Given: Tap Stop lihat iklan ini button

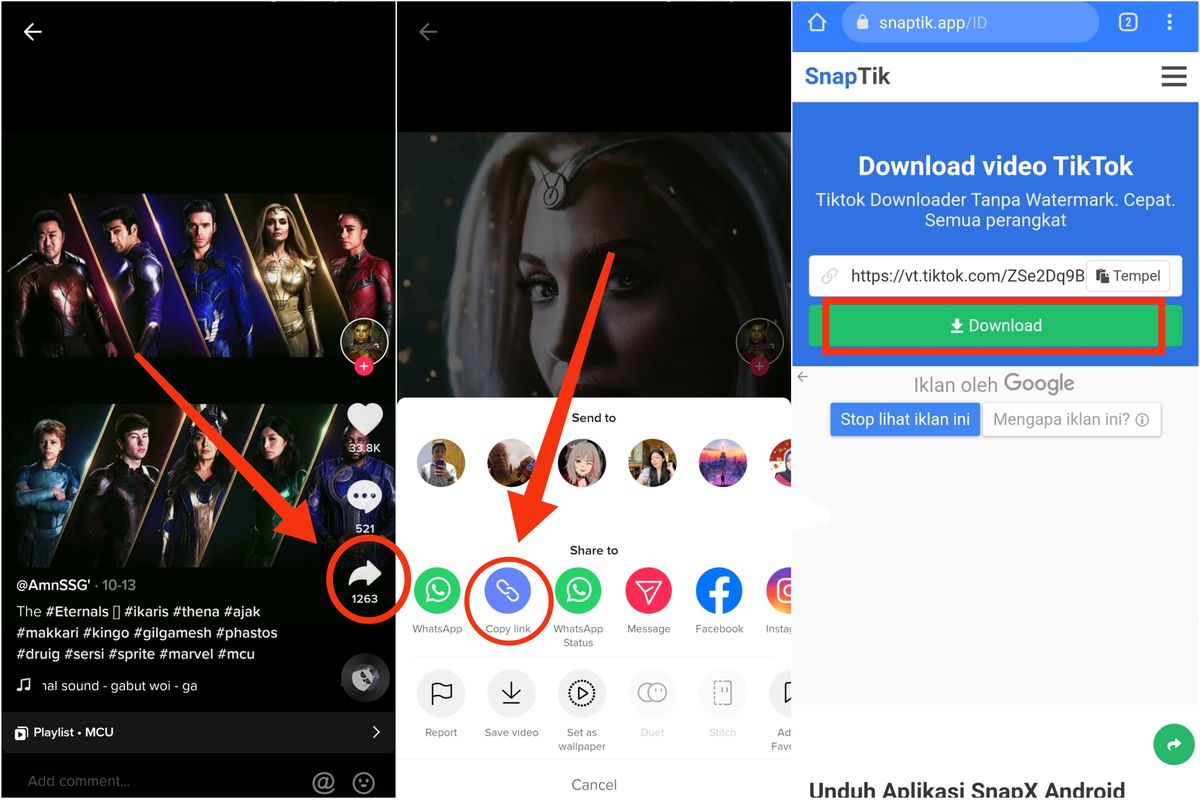Looking at the screenshot, I should (904, 419).
